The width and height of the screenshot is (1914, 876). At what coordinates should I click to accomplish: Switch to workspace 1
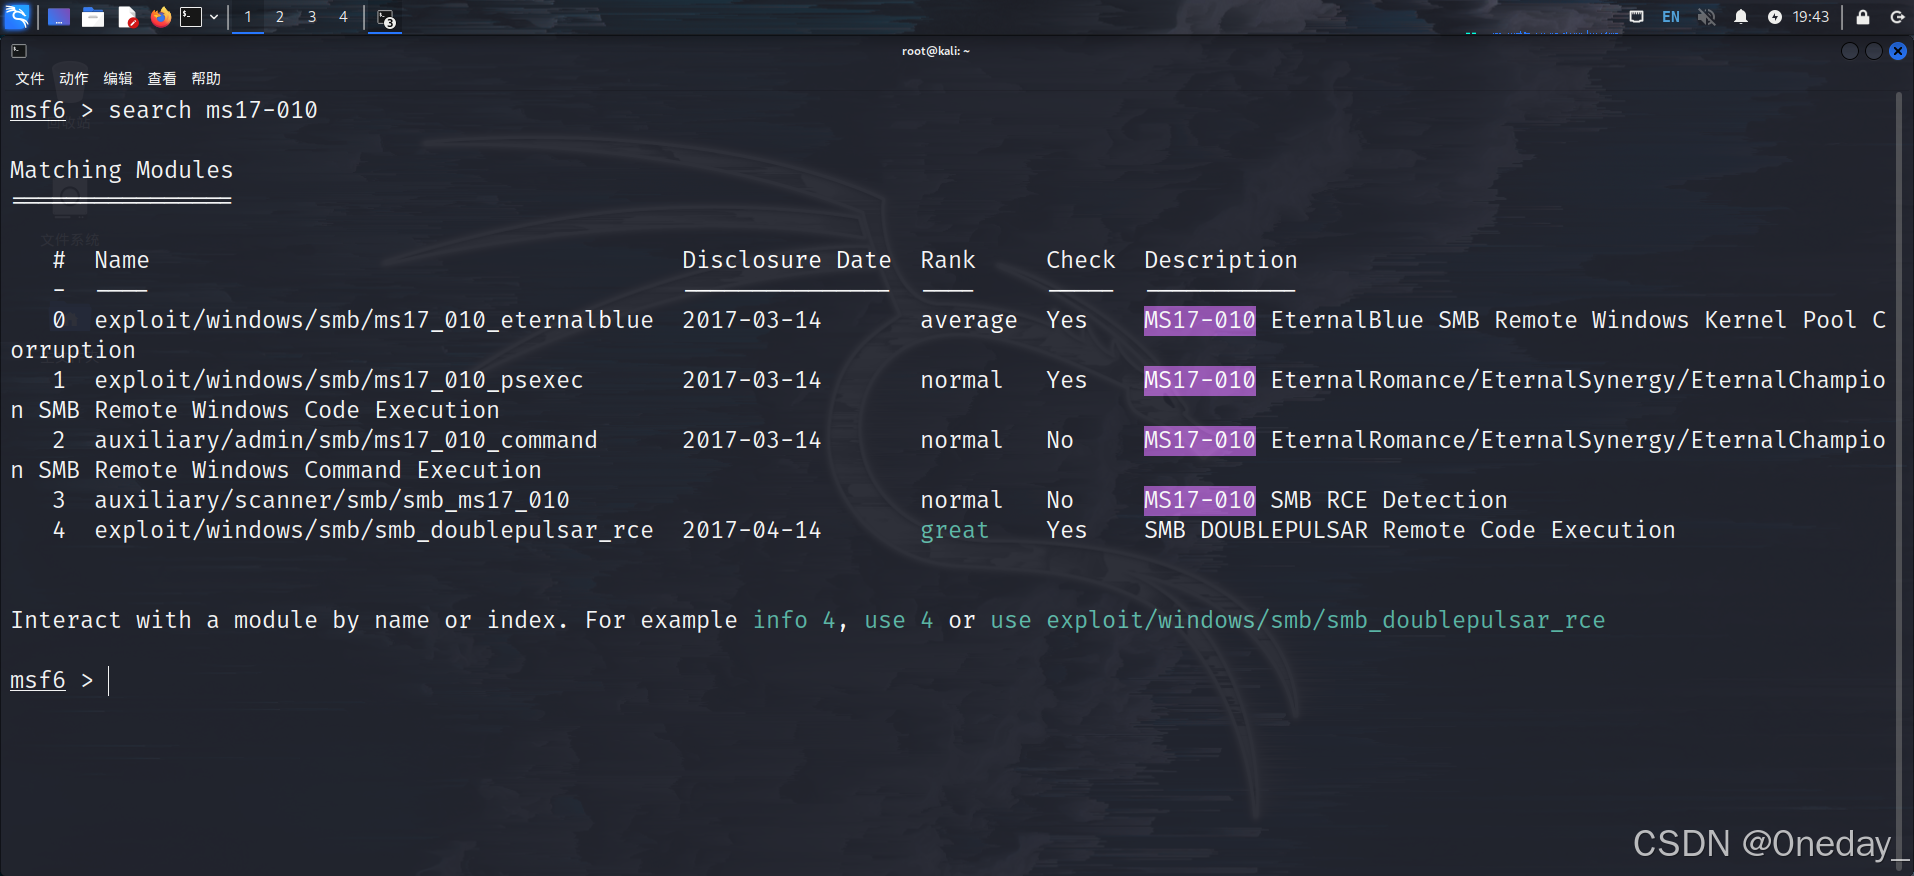tap(248, 17)
